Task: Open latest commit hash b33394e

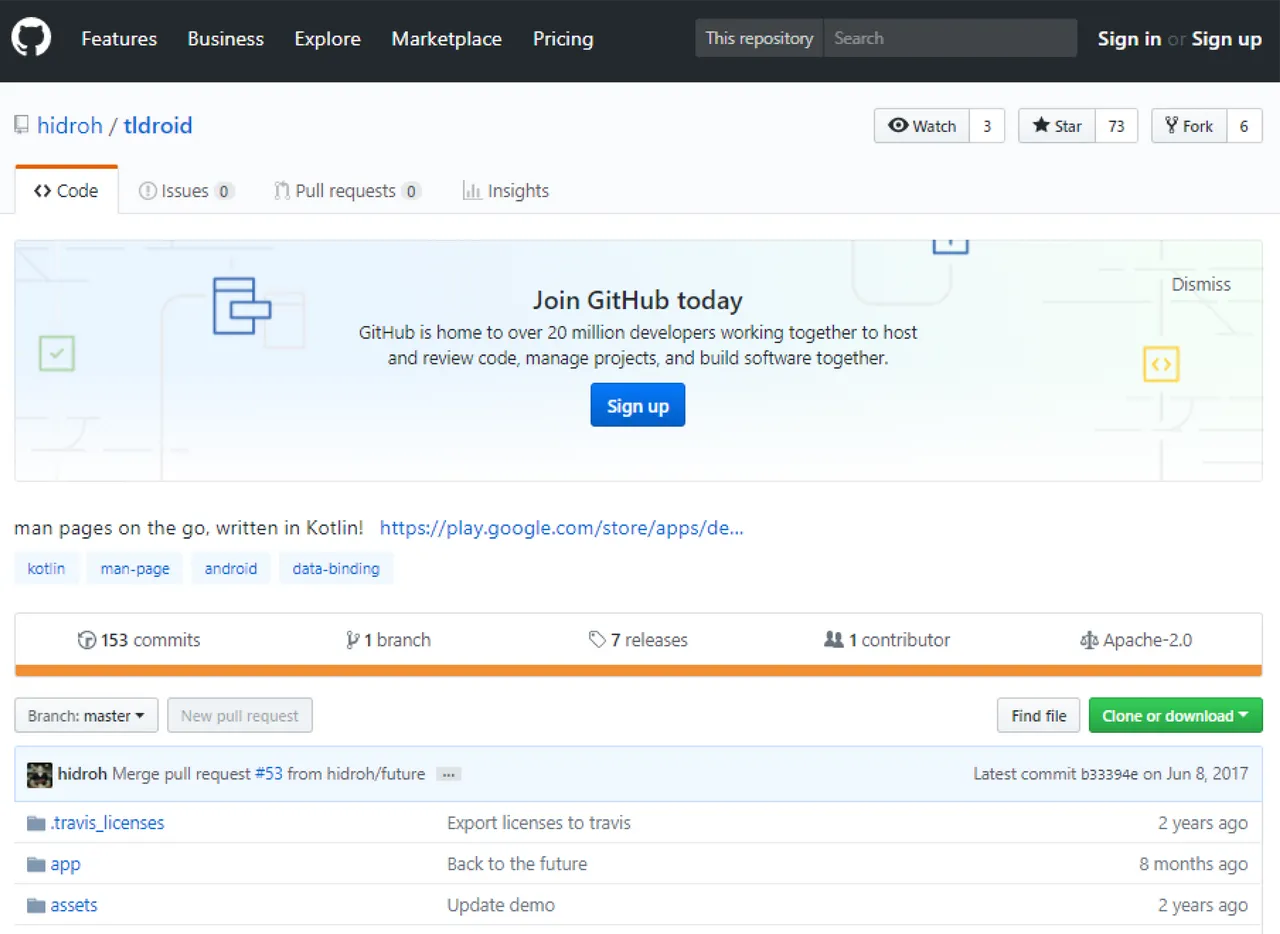Action: (1109, 774)
